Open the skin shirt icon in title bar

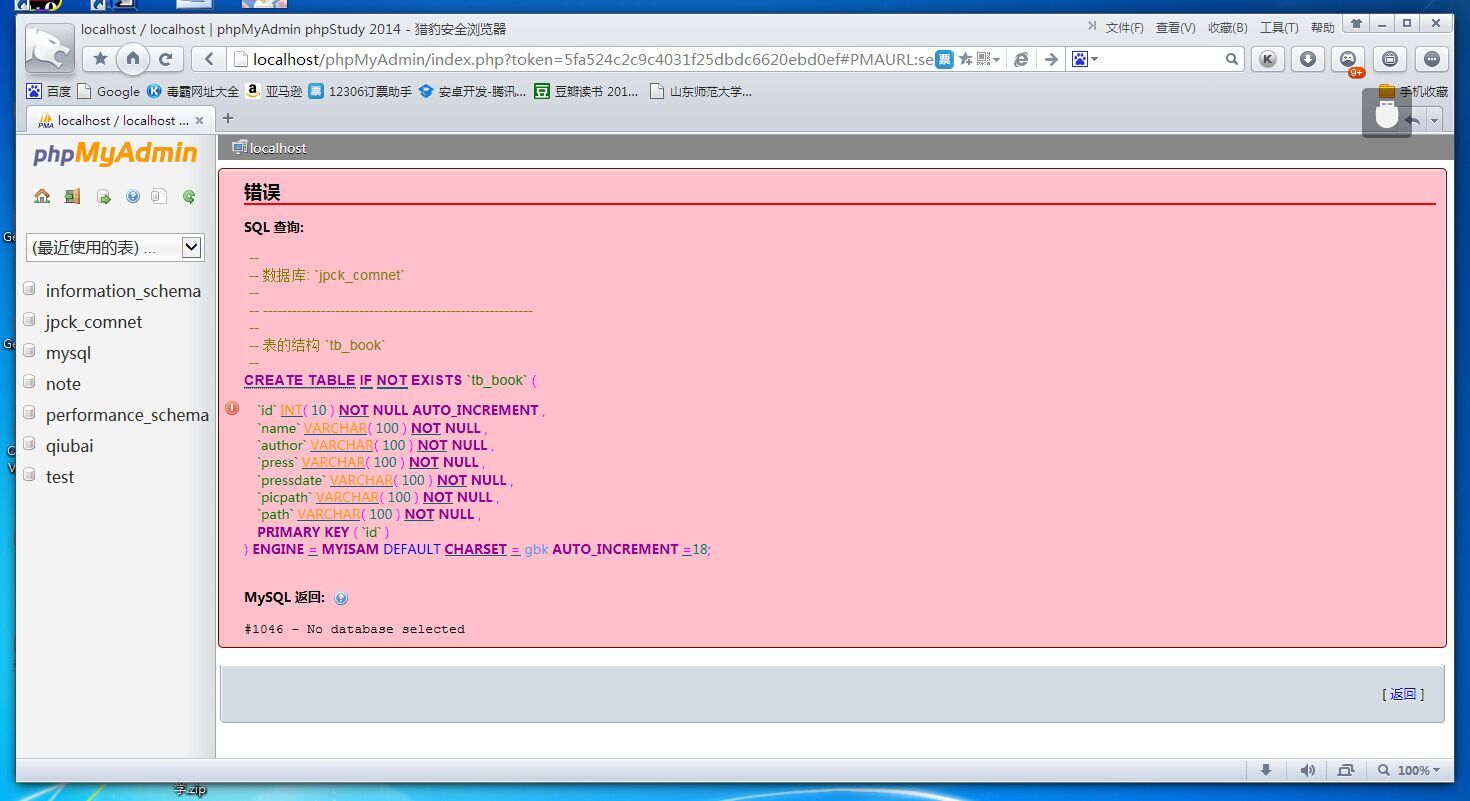click(x=1356, y=24)
